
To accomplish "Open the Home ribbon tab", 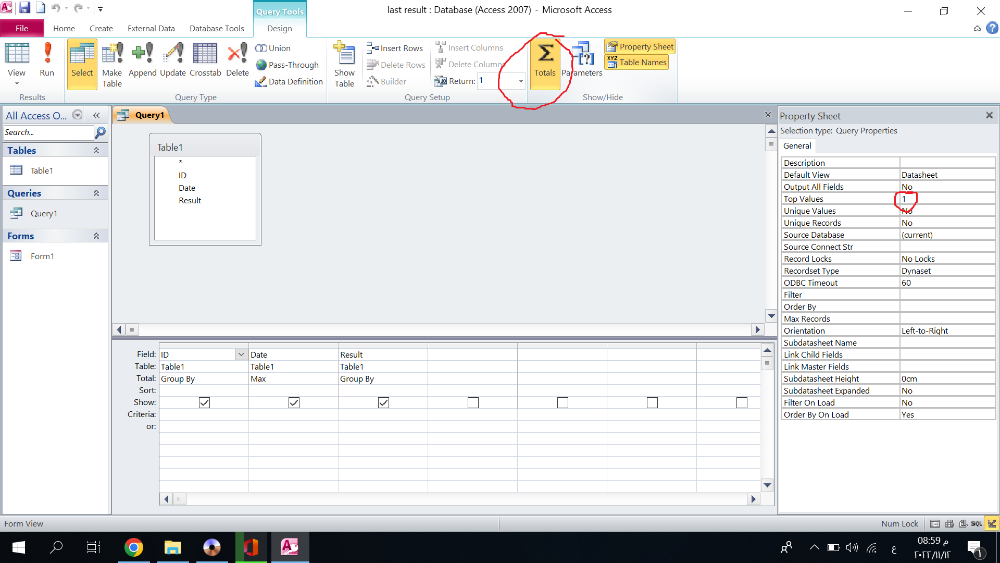I will (x=64, y=28).
